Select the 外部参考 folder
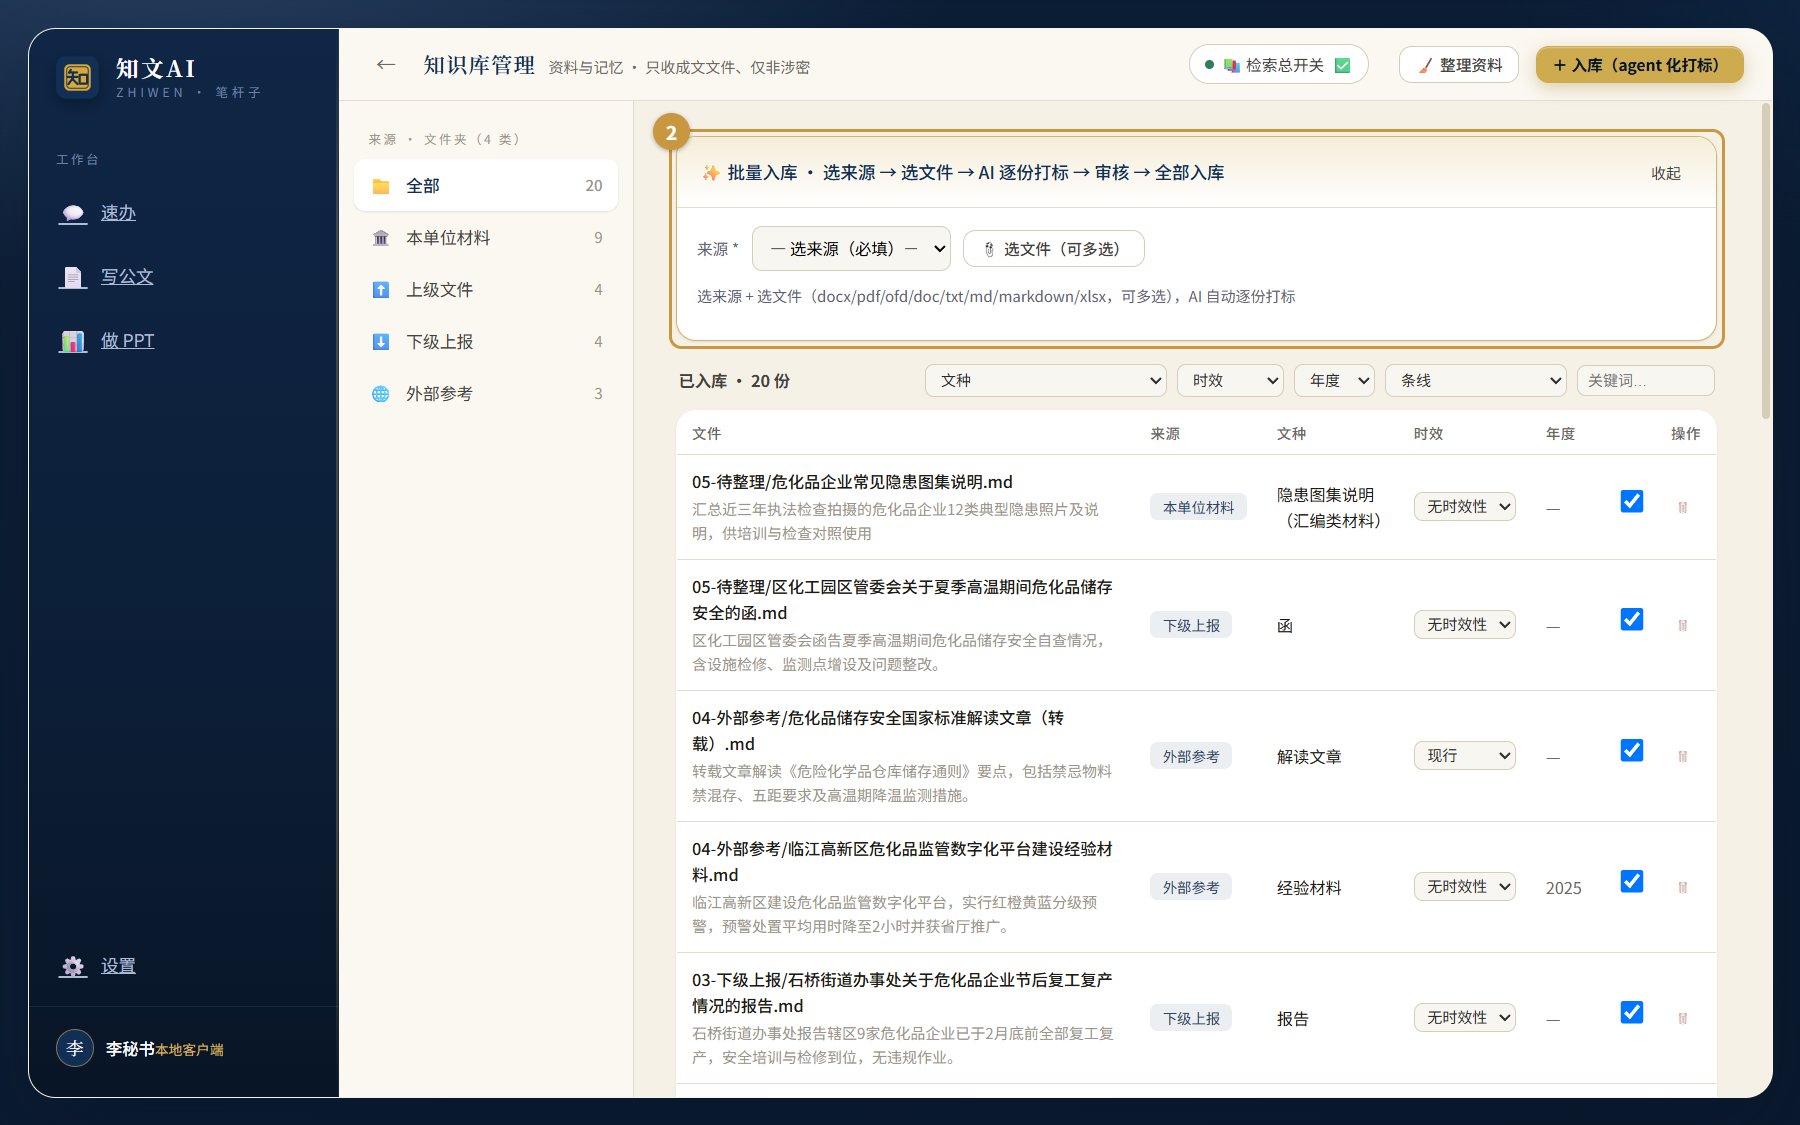 point(486,393)
